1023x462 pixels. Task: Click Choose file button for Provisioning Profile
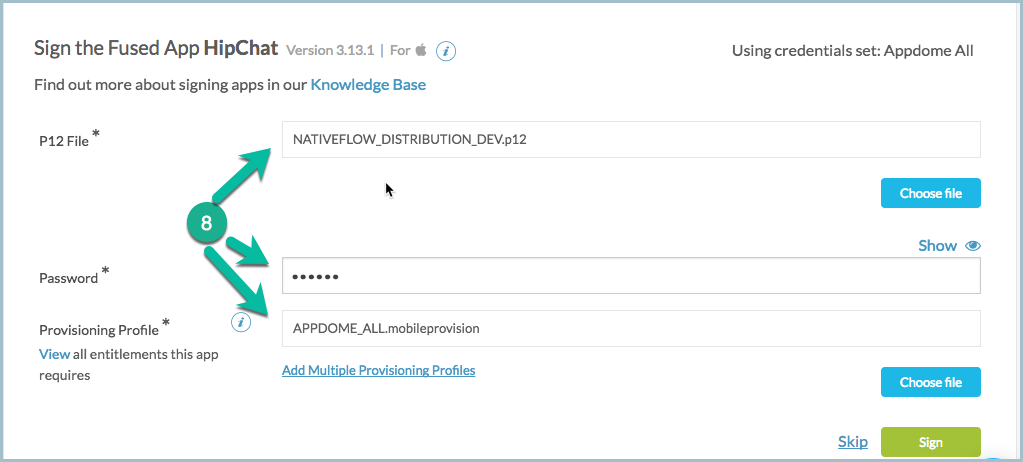pos(930,382)
